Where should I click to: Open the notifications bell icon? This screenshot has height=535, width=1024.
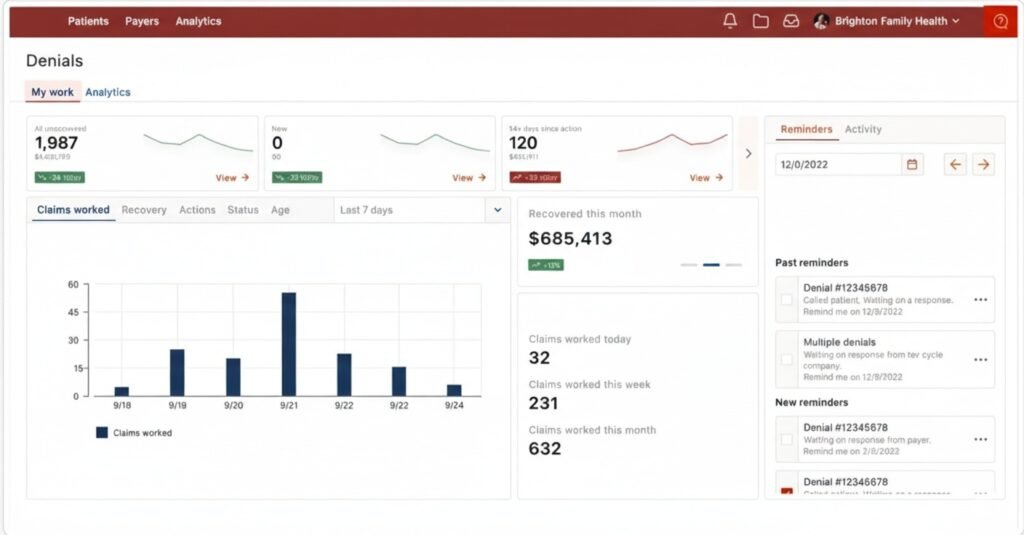tap(730, 21)
